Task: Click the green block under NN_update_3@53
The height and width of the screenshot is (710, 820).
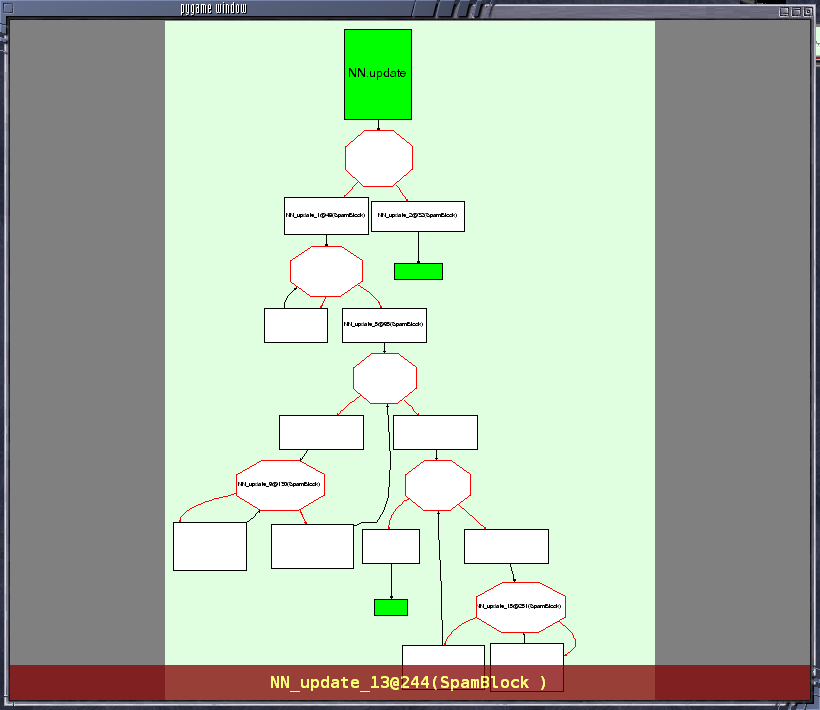Action: click(x=418, y=271)
